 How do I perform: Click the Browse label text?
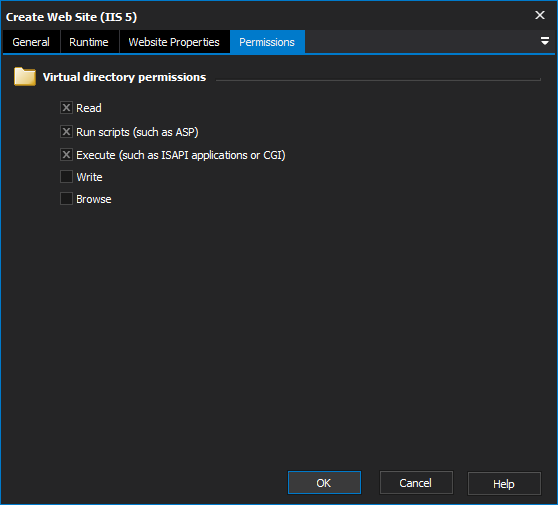(94, 199)
